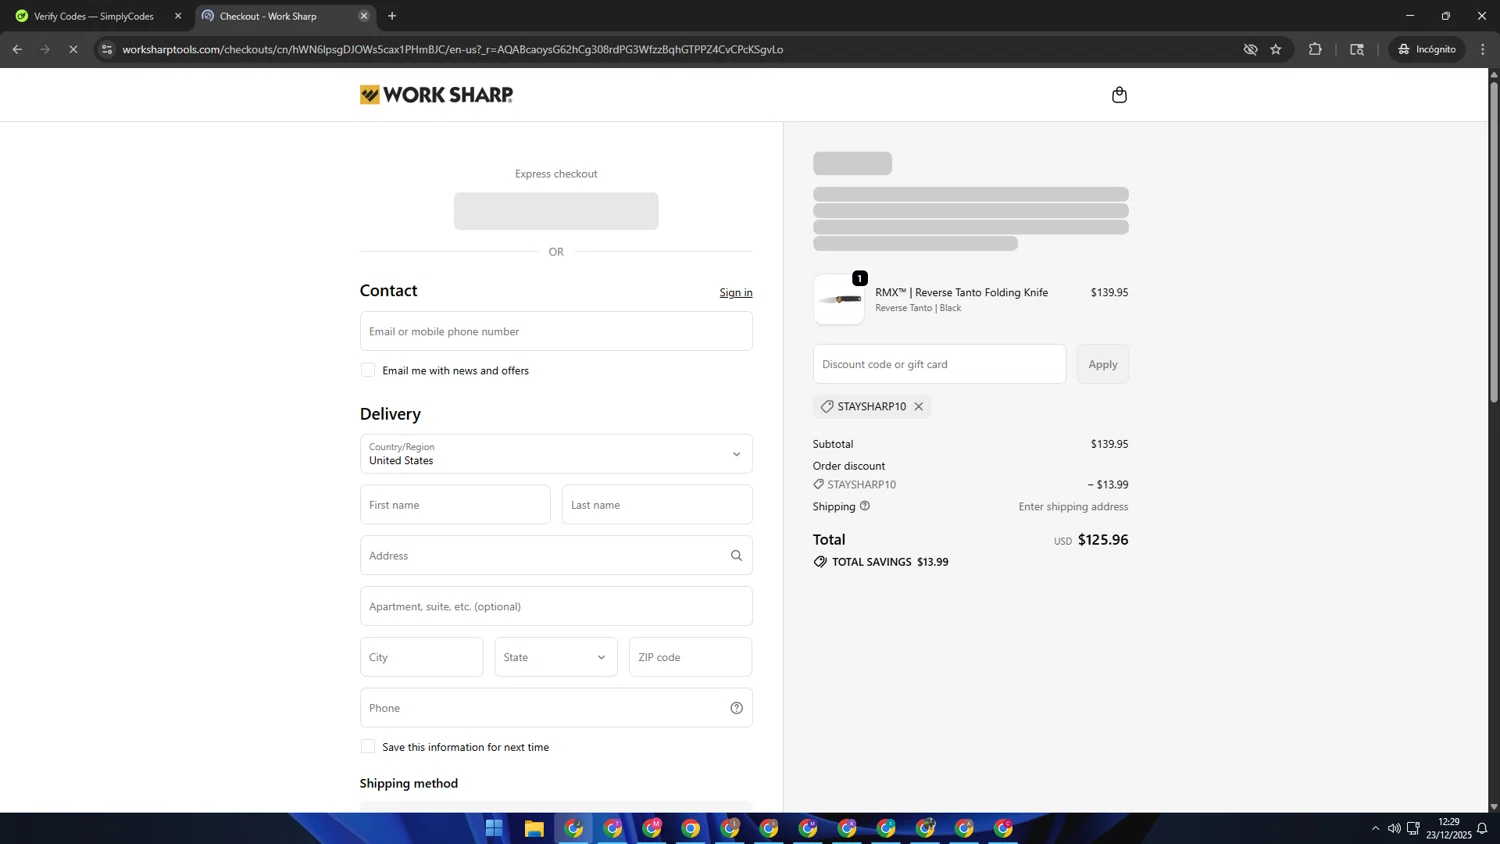View site information icon in address bar
Viewport: 1500px width, 844px height.
click(107, 49)
